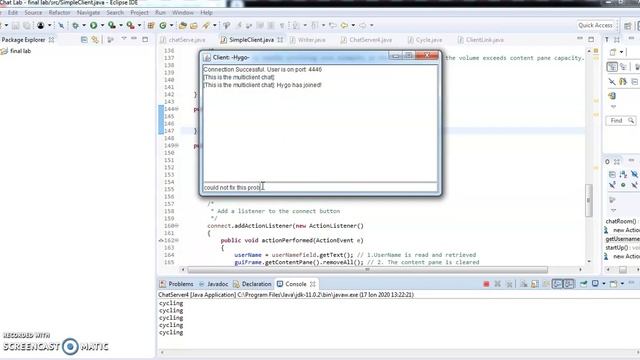Click the Display Selected Console icon
This screenshot has height=360, width=640.
click(x=596, y=283)
